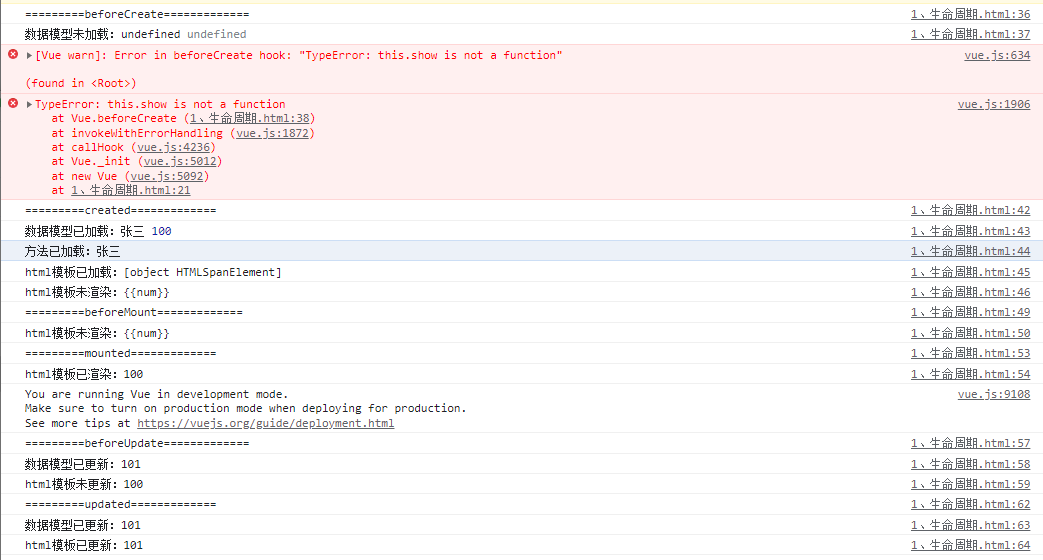Select the html模板已更新: 101 log line
1043x560 pixels.
(84, 545)
